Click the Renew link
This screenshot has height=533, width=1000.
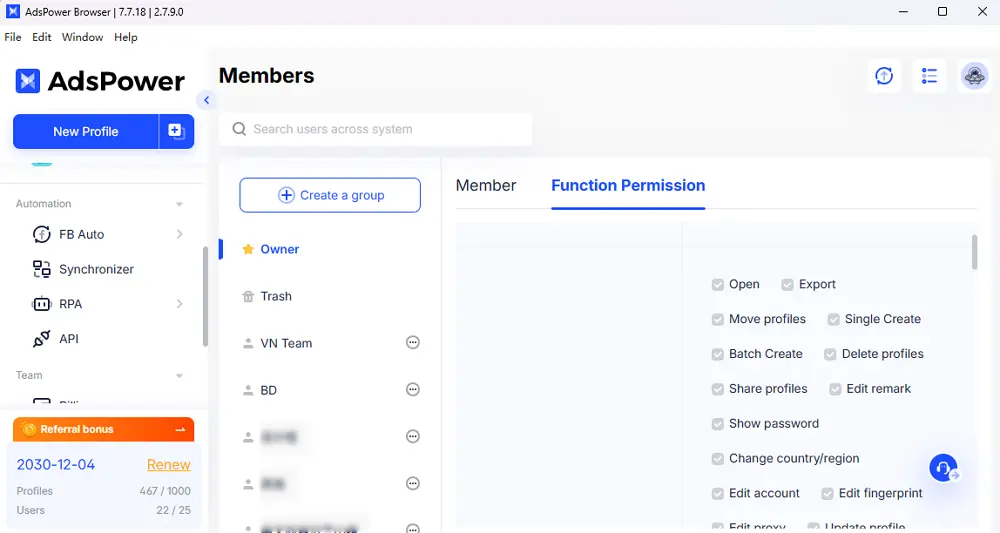point(168,464)
